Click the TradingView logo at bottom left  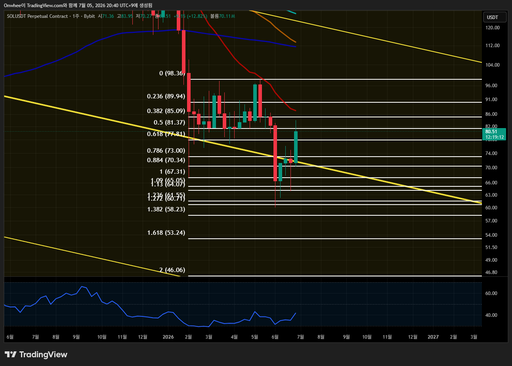coord(36,354)
